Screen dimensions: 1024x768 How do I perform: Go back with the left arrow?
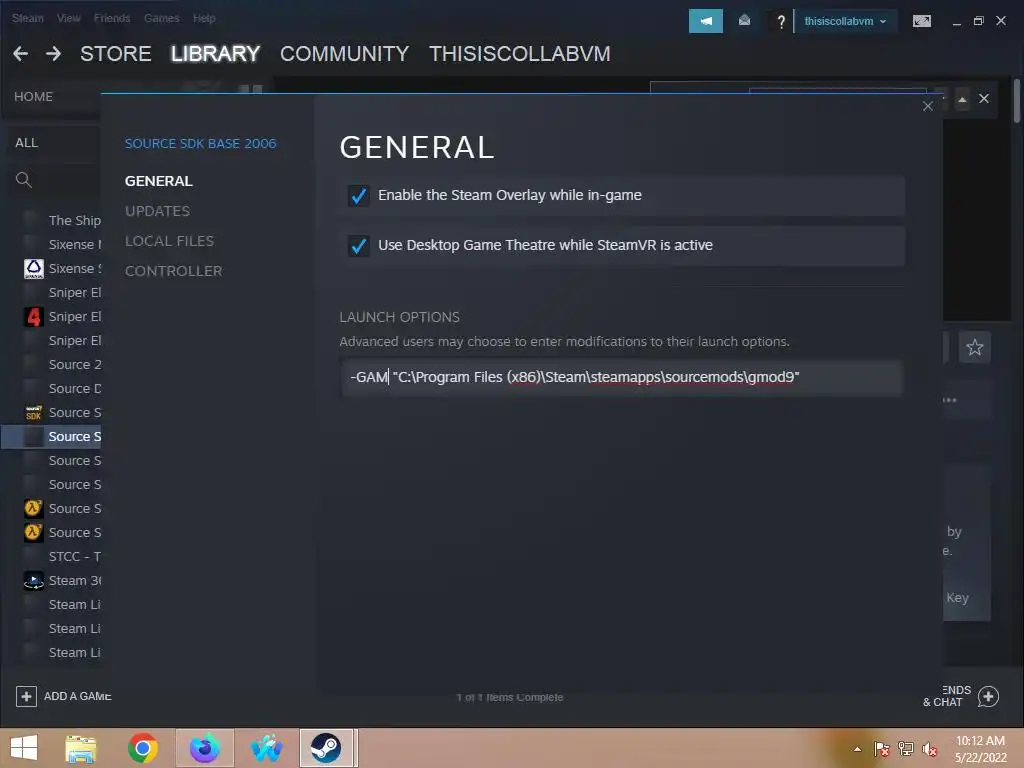pos(20,54)
